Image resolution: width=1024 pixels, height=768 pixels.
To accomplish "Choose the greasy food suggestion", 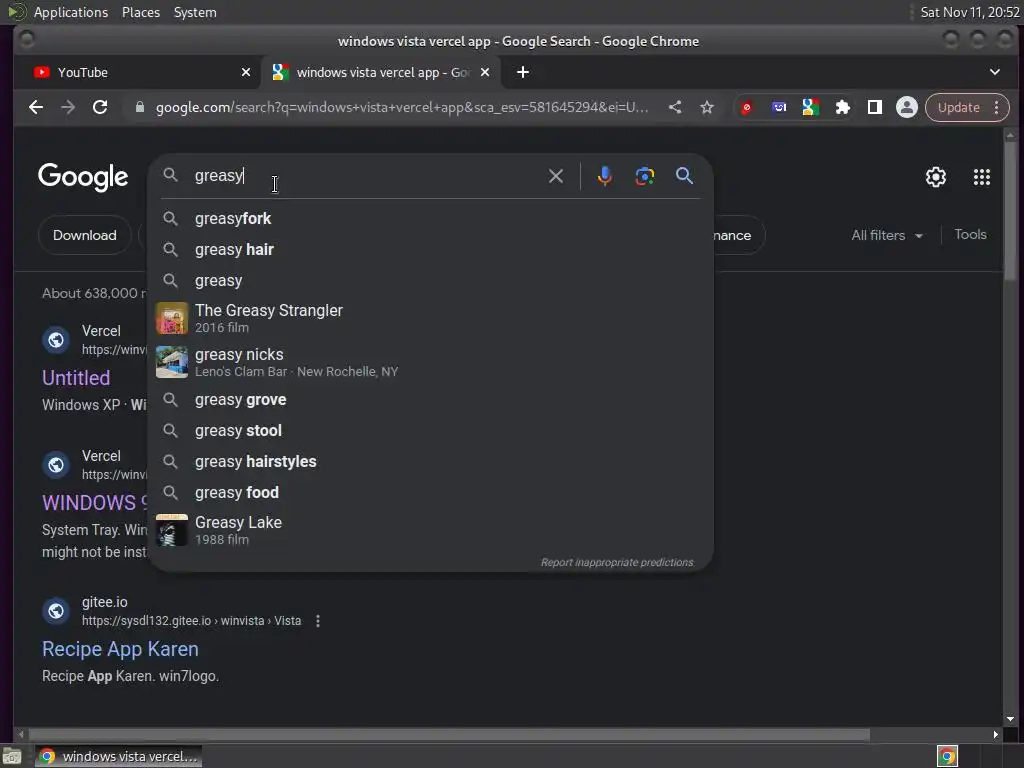I will [431, 492].
